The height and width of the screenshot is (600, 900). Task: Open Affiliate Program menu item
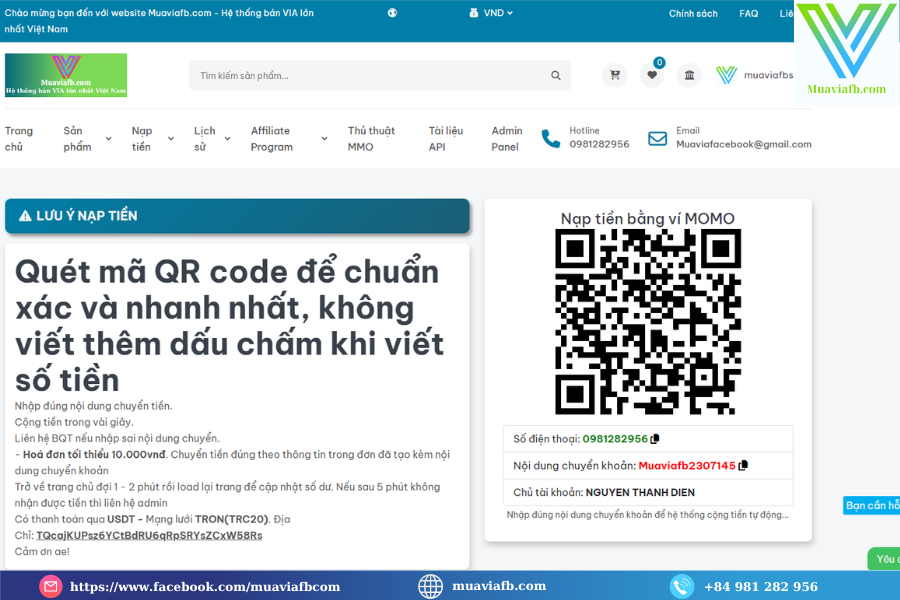[271, 139]
